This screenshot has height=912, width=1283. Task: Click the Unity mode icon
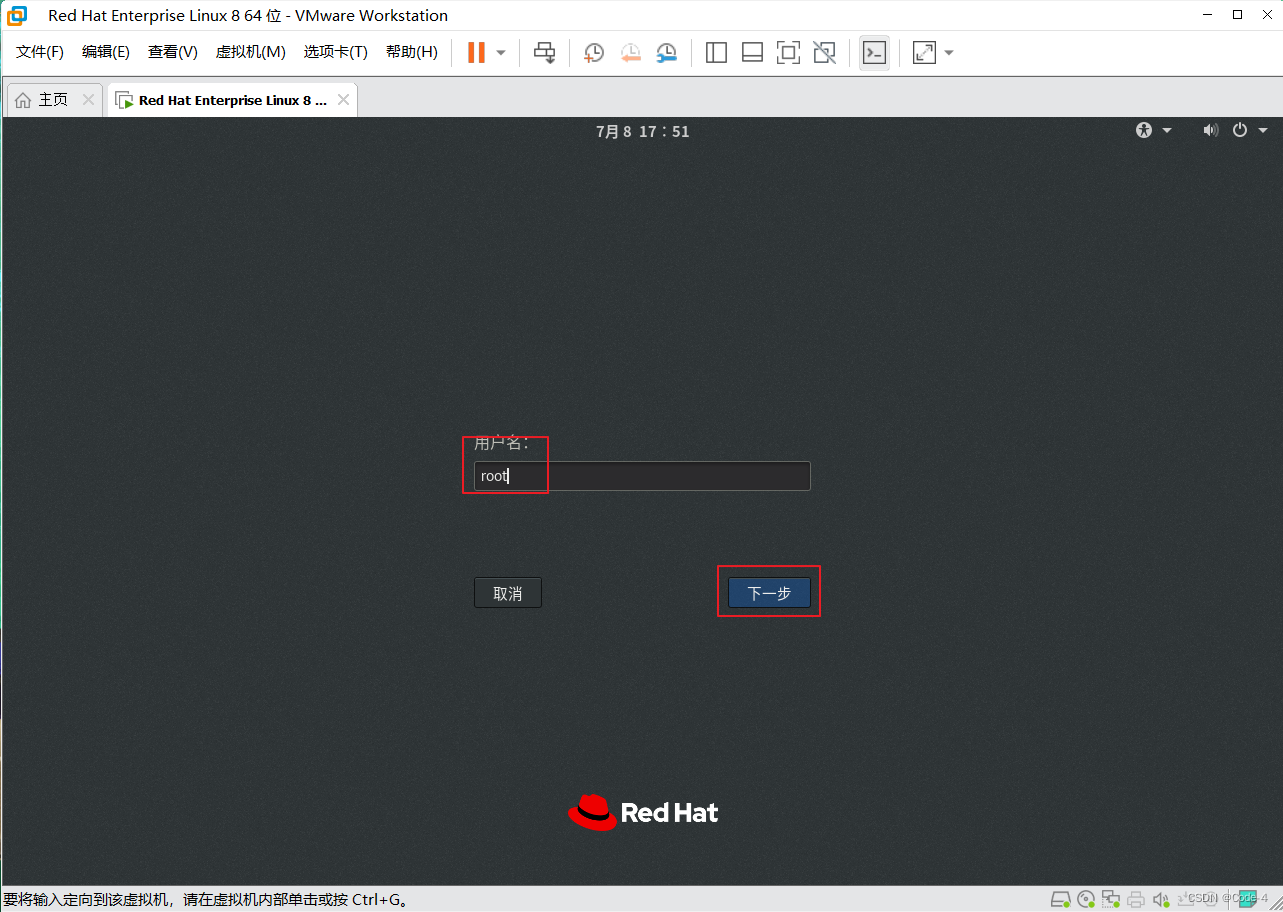click(824, 52)
